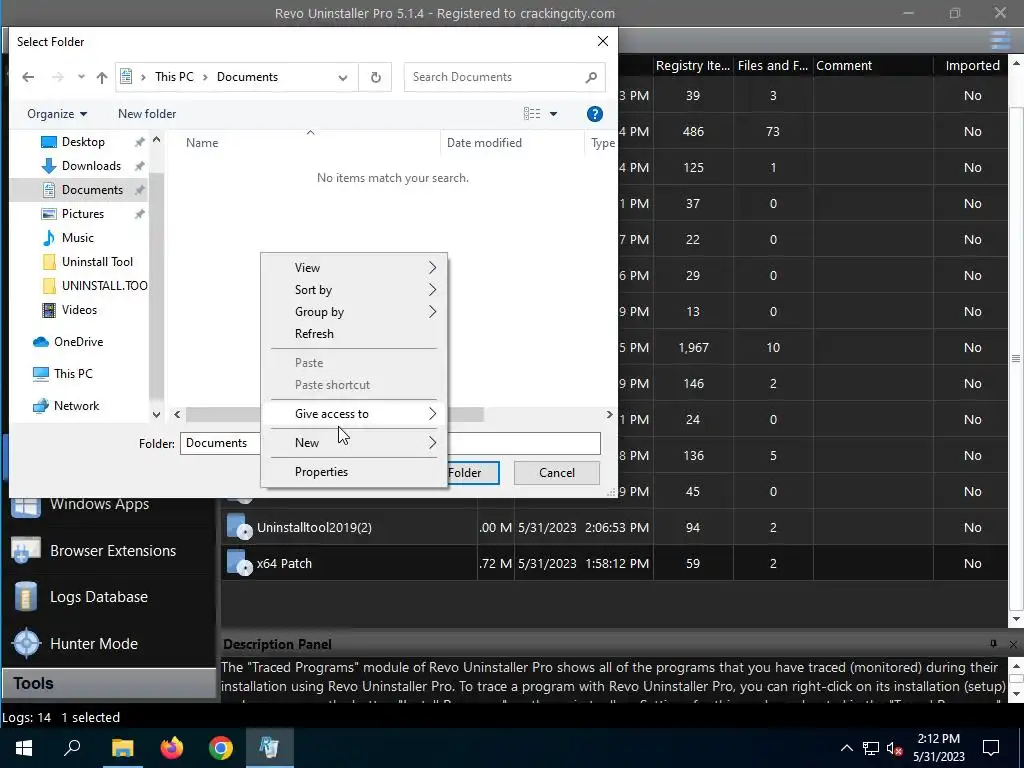Screen dimensions: 1024x768
Task: Select Network in the navigation pane
Action: click(76, 406)
